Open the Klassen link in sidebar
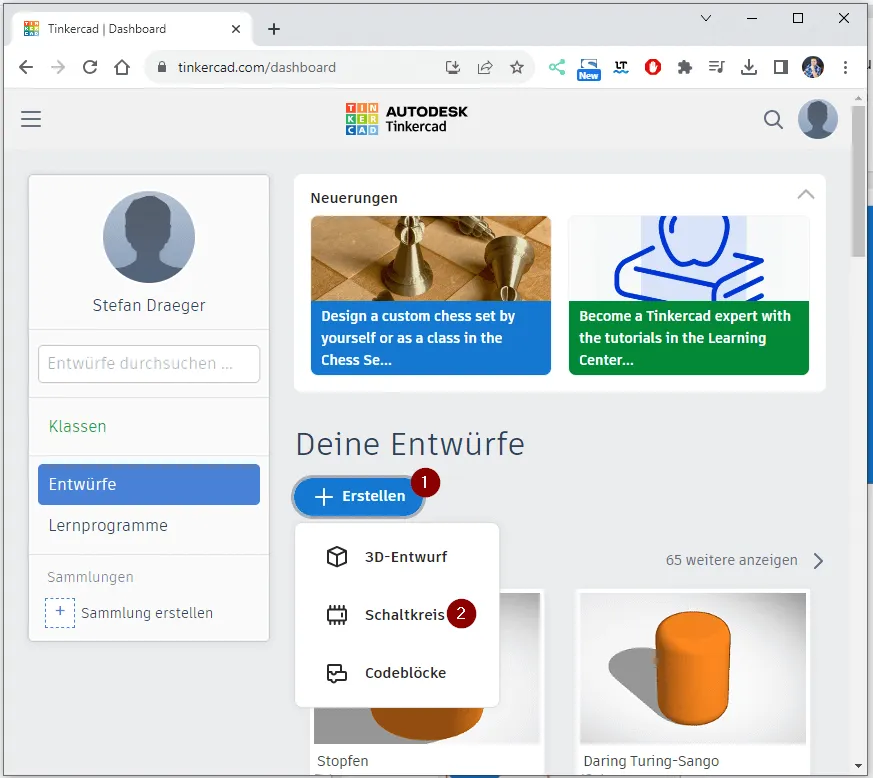This screenshot has width=873, height=778. tap(77, 426)
